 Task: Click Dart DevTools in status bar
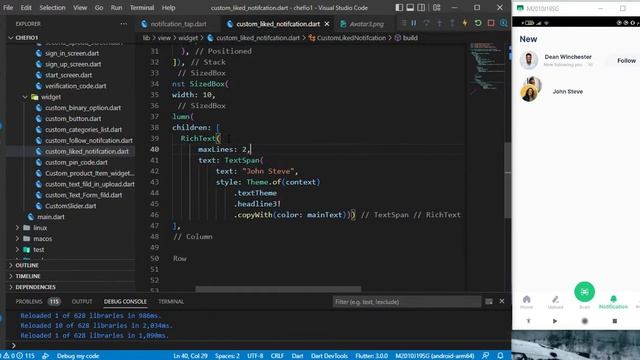329,356
